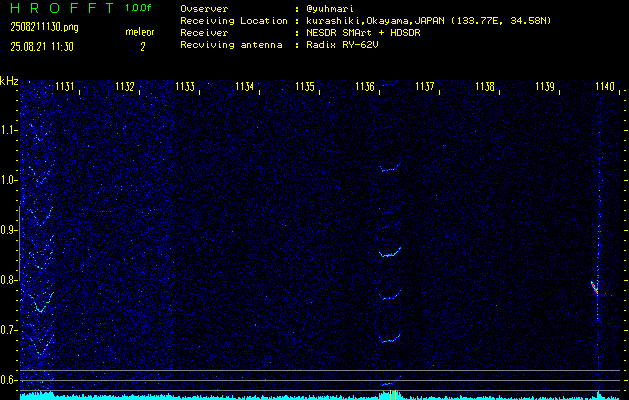
Task: Click the observer name @yuhmari
Action: [330, 9]
